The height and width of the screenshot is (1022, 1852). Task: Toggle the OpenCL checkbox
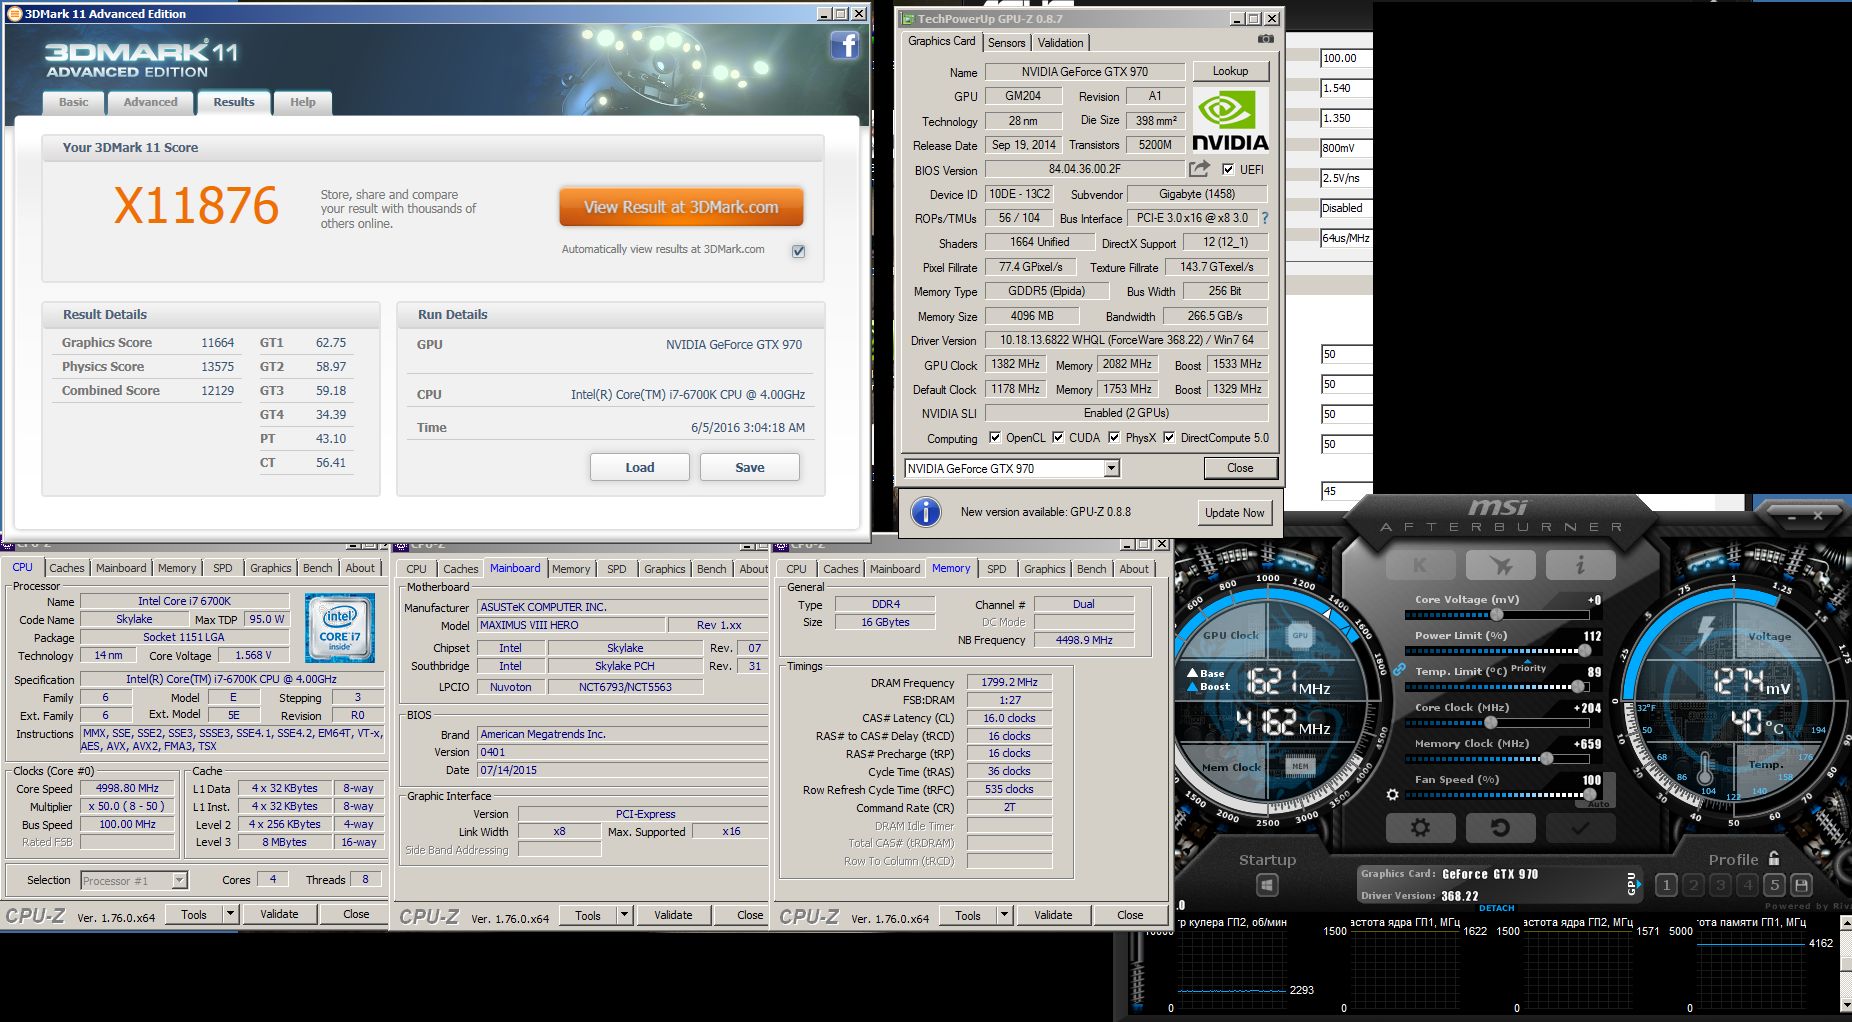click(995, 437)
